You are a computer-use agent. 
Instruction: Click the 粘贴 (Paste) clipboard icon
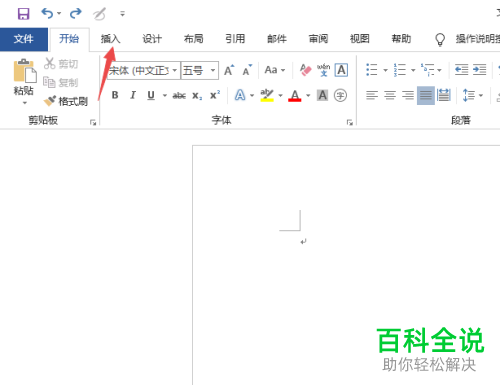tap(25, 71)
